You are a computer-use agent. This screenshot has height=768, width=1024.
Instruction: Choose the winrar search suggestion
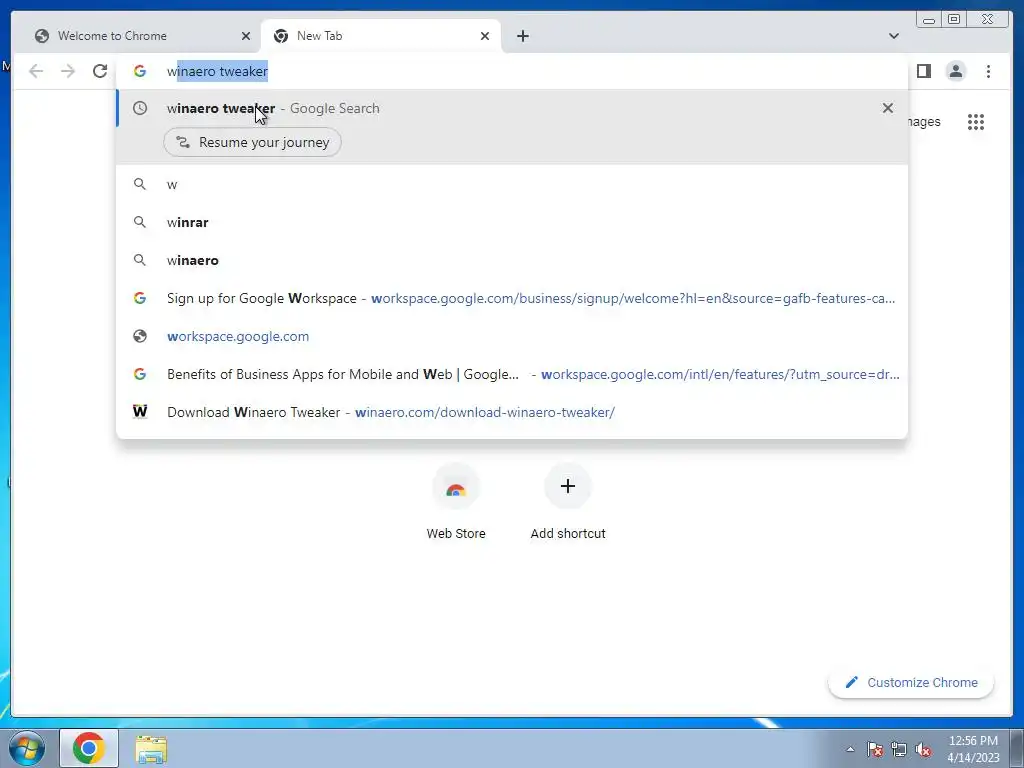pos(511,223)
